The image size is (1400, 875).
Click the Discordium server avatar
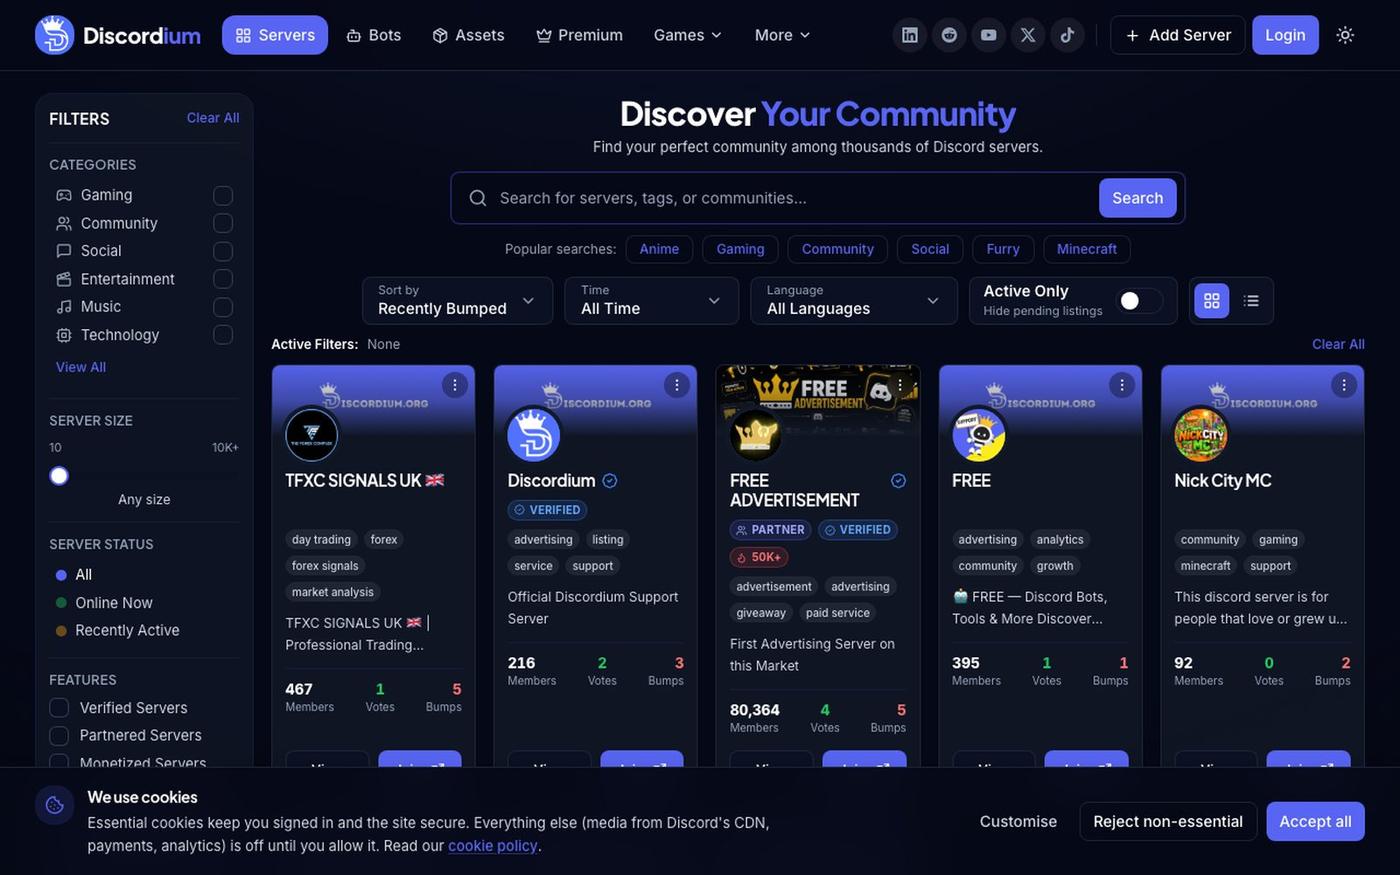(534, 435)
